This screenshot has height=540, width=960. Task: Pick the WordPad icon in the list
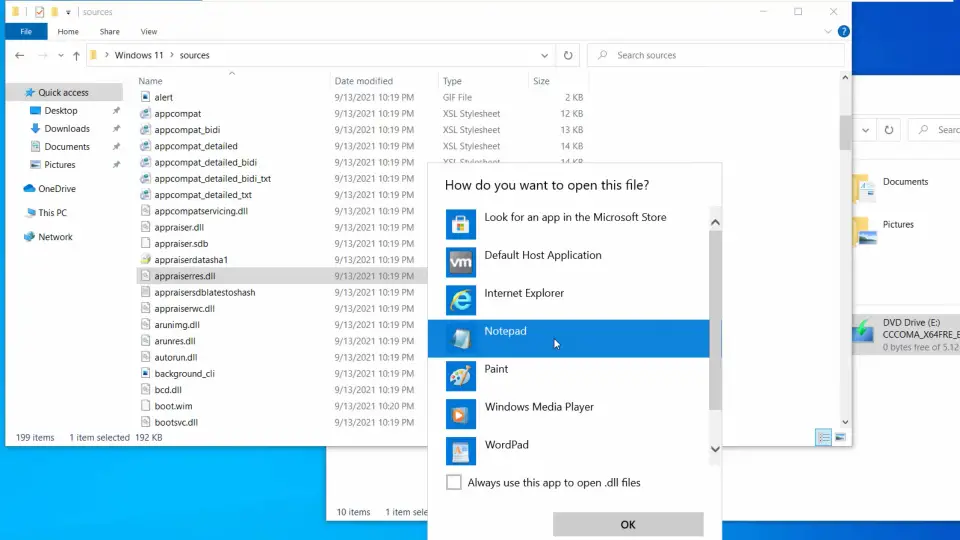coord(460,452)
